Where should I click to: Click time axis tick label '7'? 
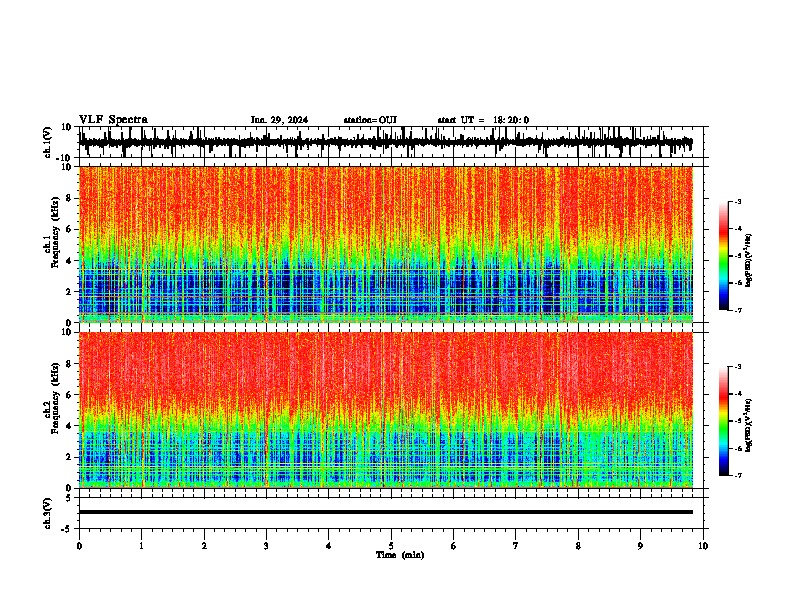tap(516, 546)
